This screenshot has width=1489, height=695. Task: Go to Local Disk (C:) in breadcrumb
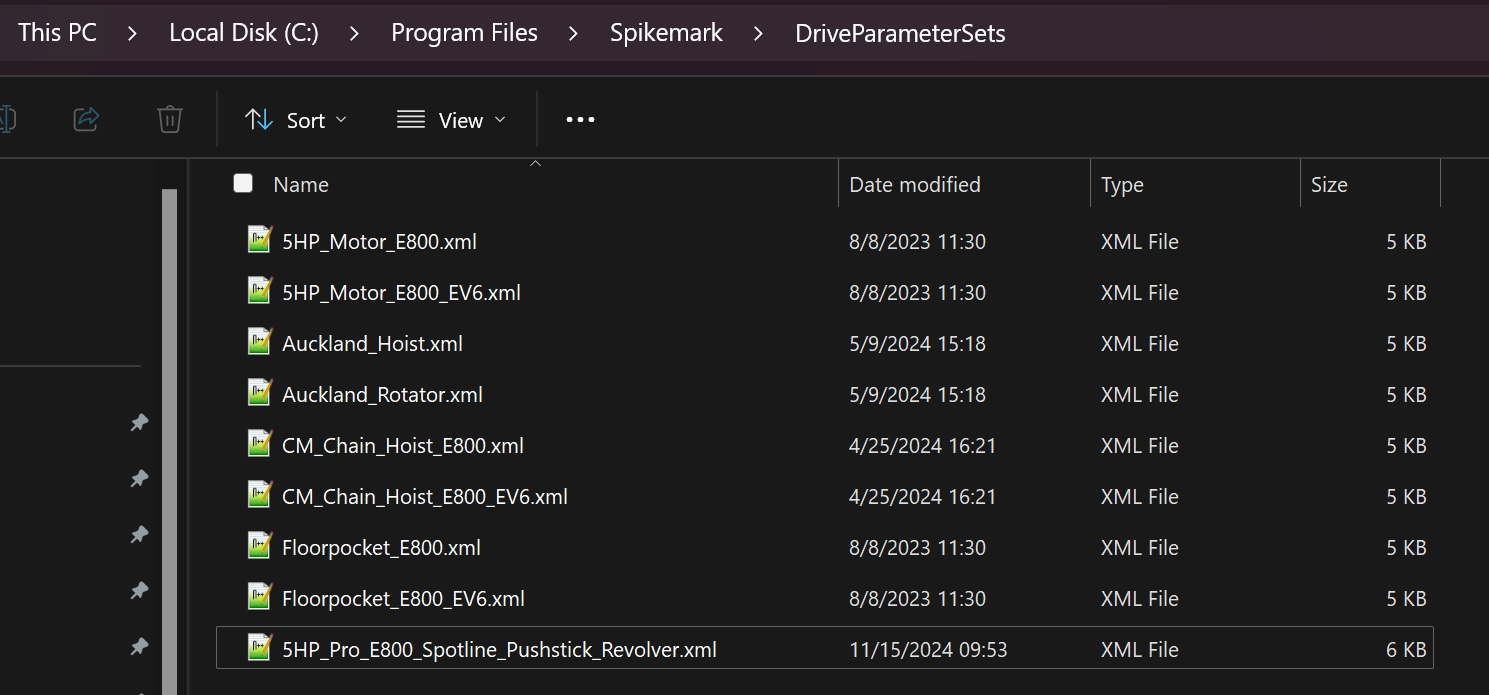pyautogui.click(x=244, y=33)
